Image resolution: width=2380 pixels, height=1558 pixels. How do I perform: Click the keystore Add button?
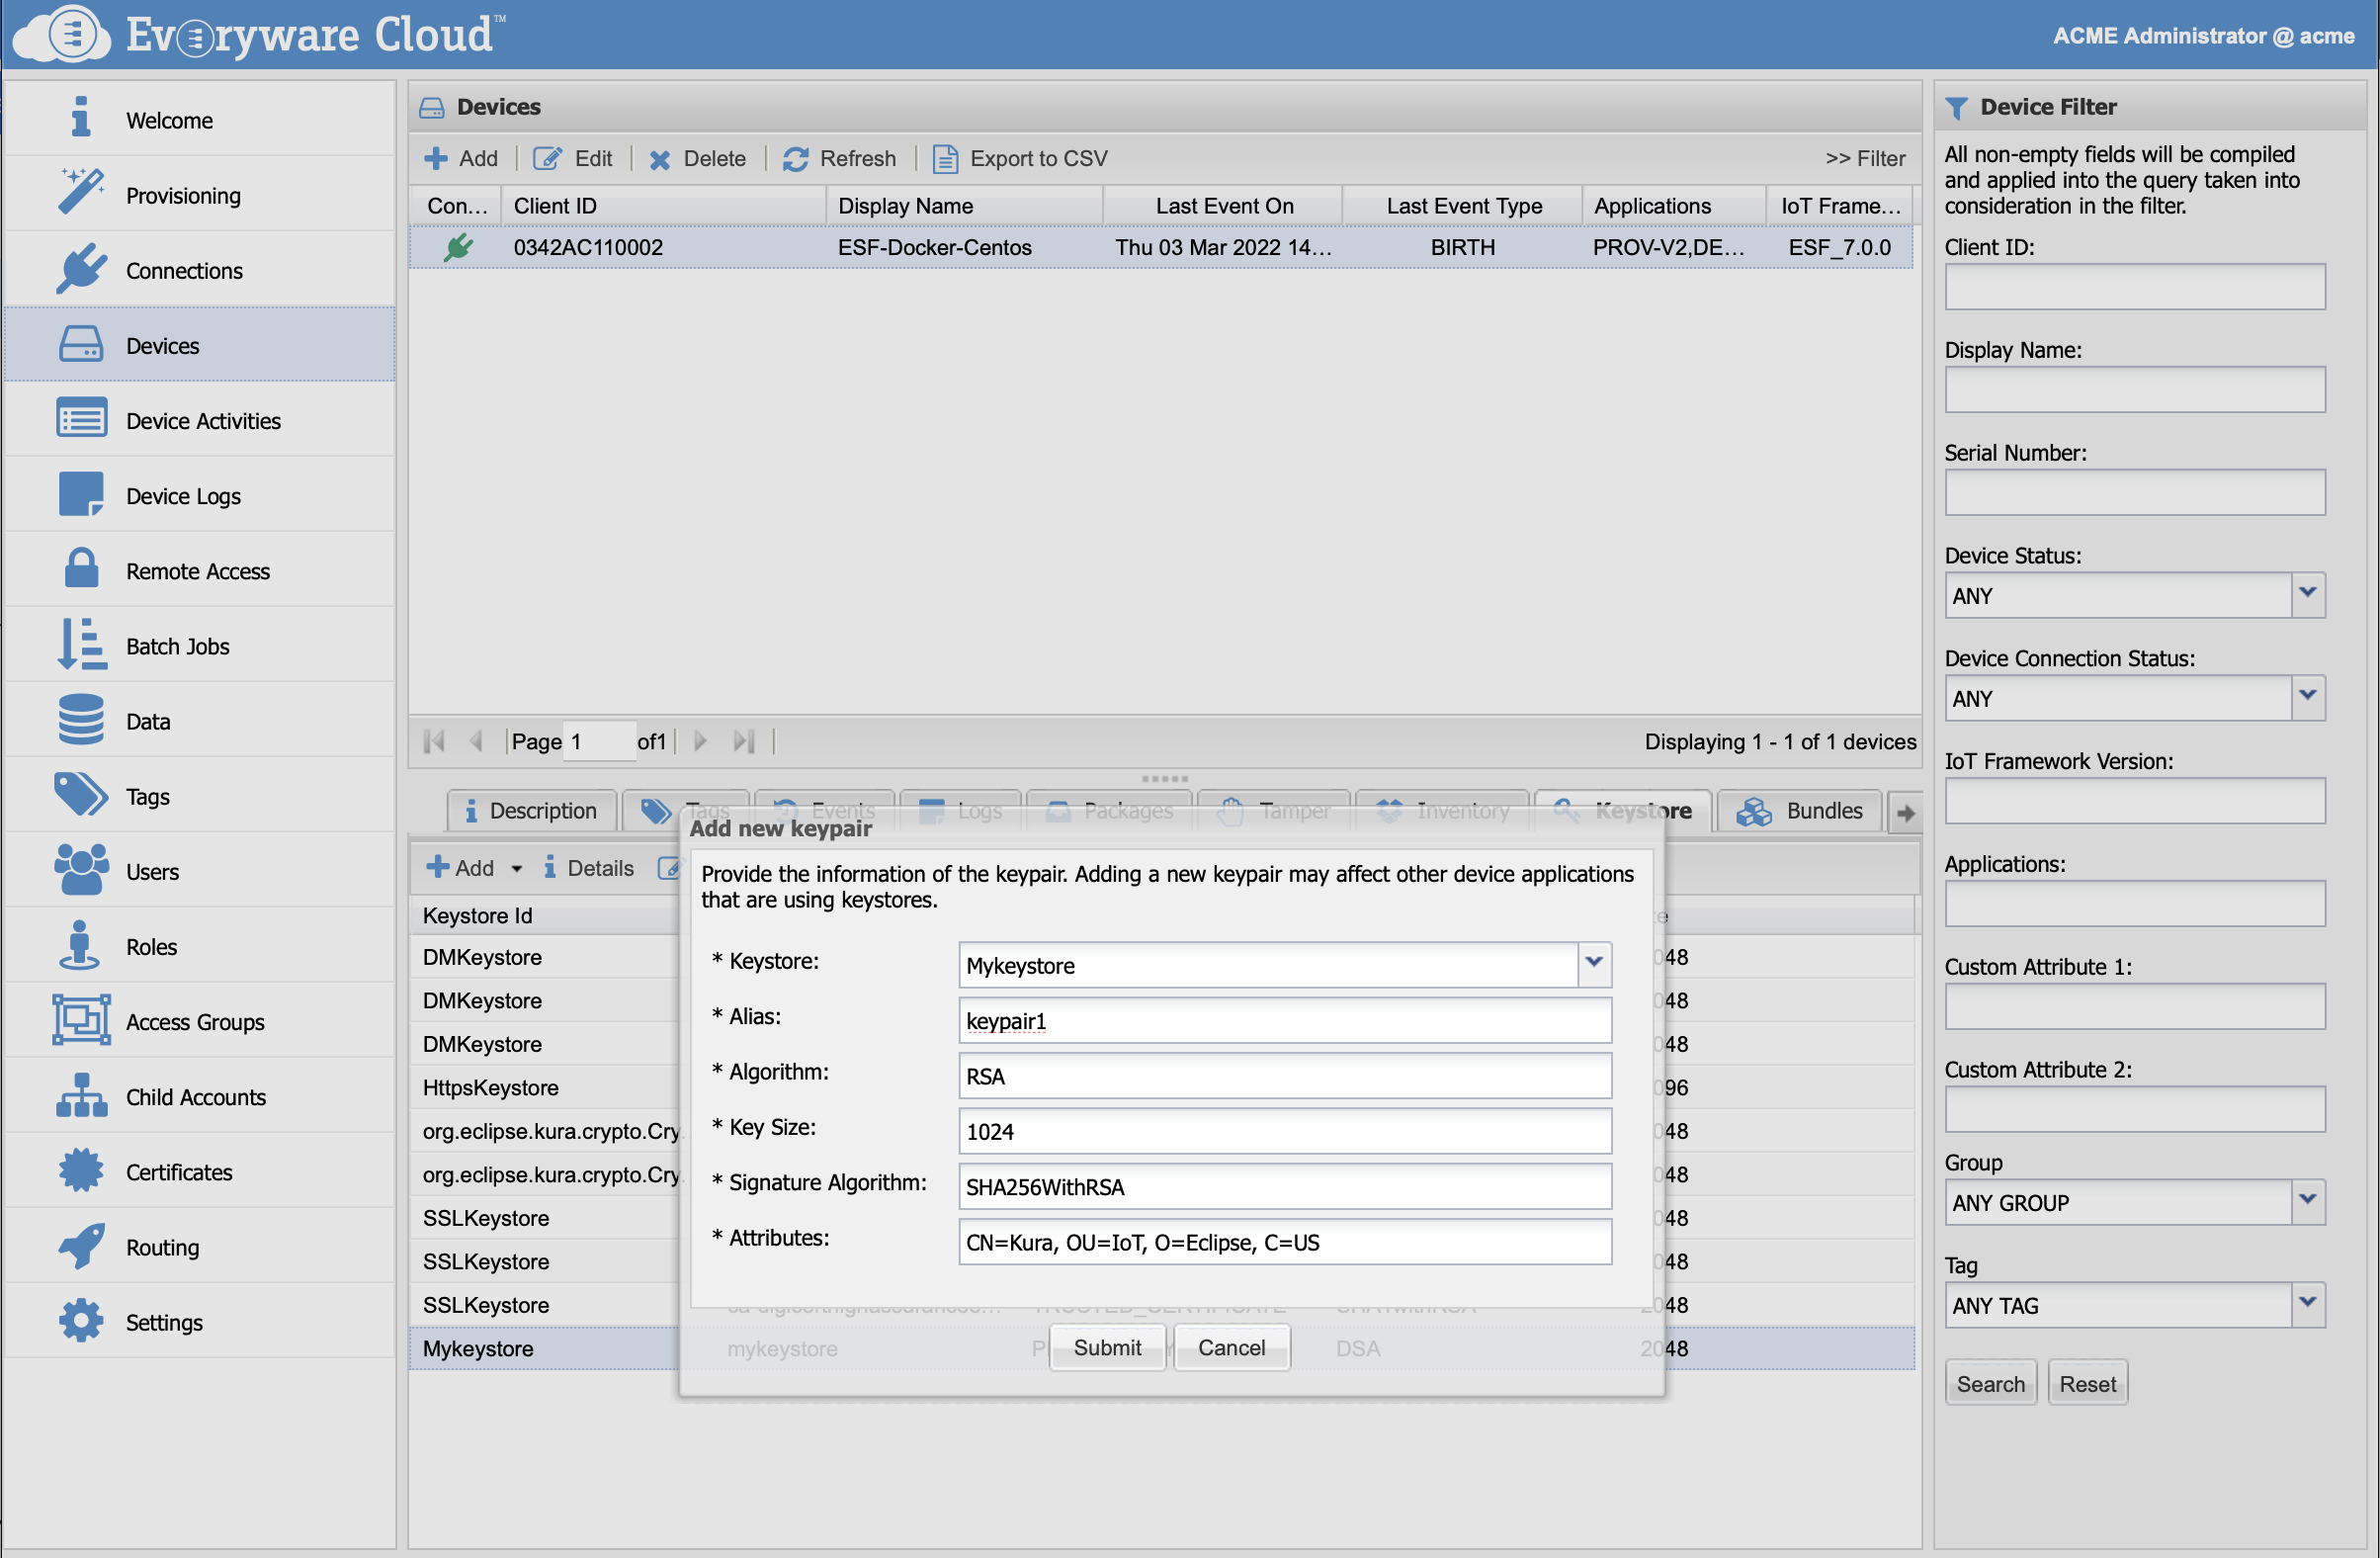click(461, 868)
